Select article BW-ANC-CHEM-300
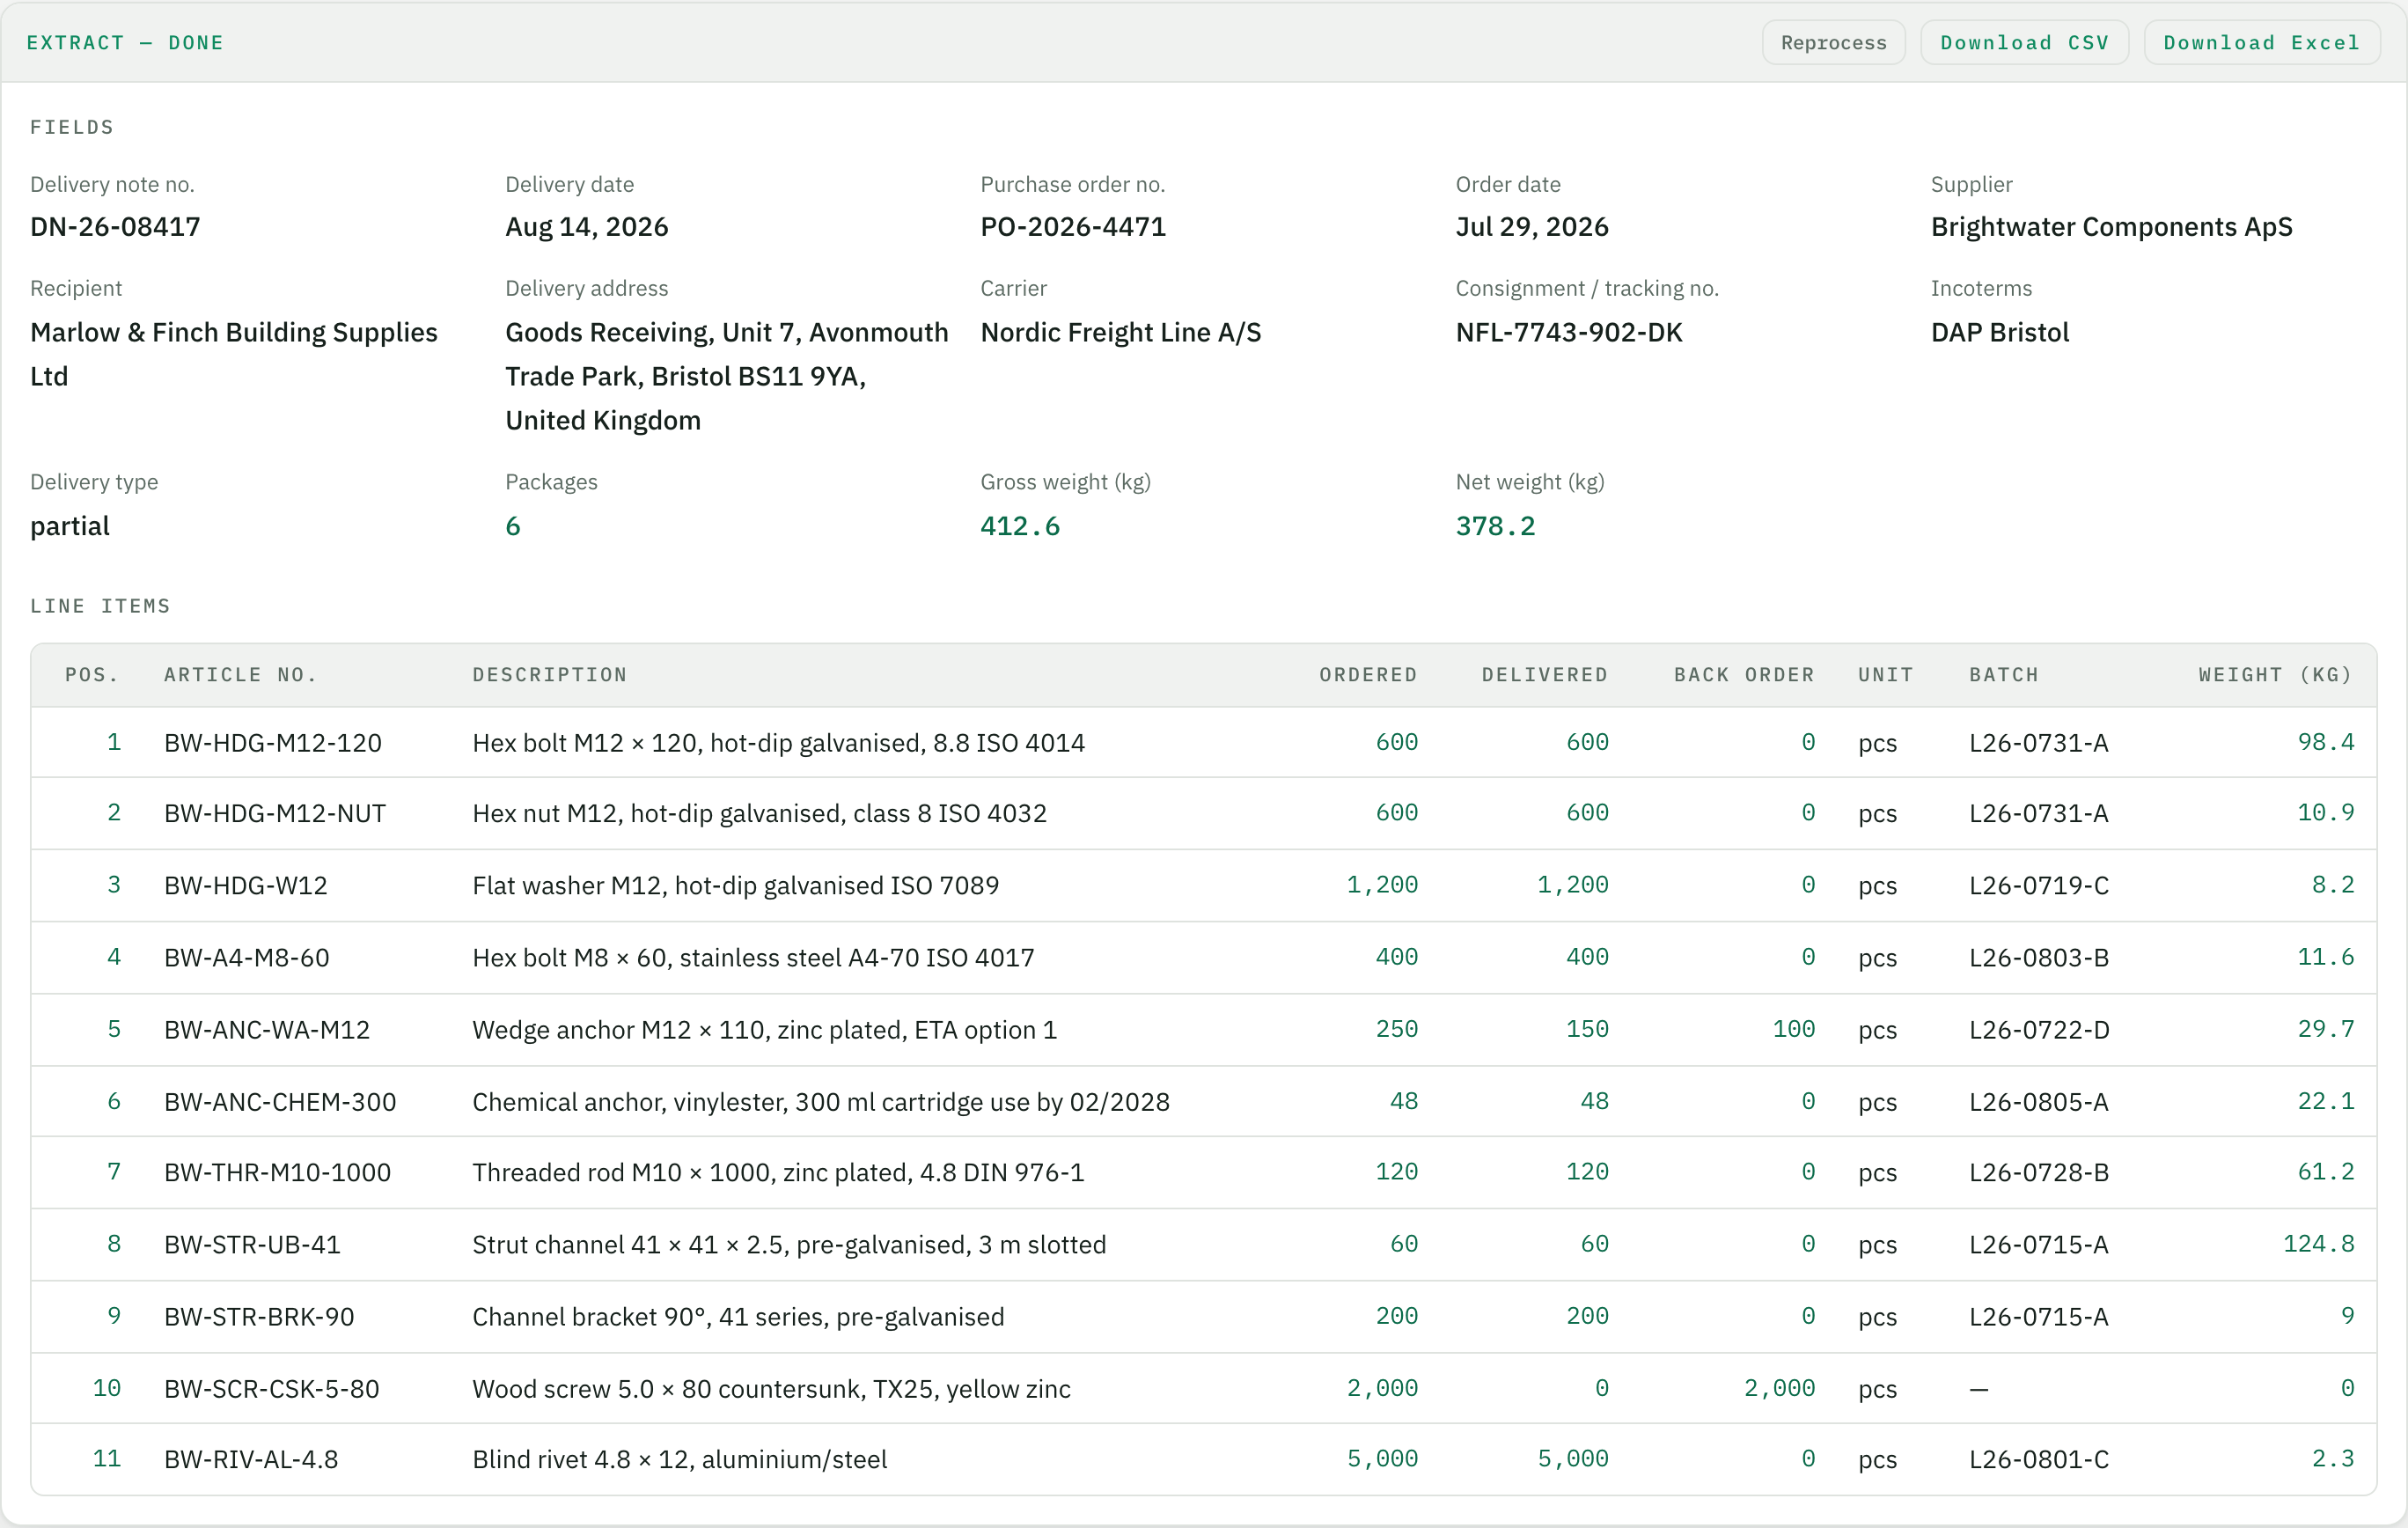 point(280,1102)
